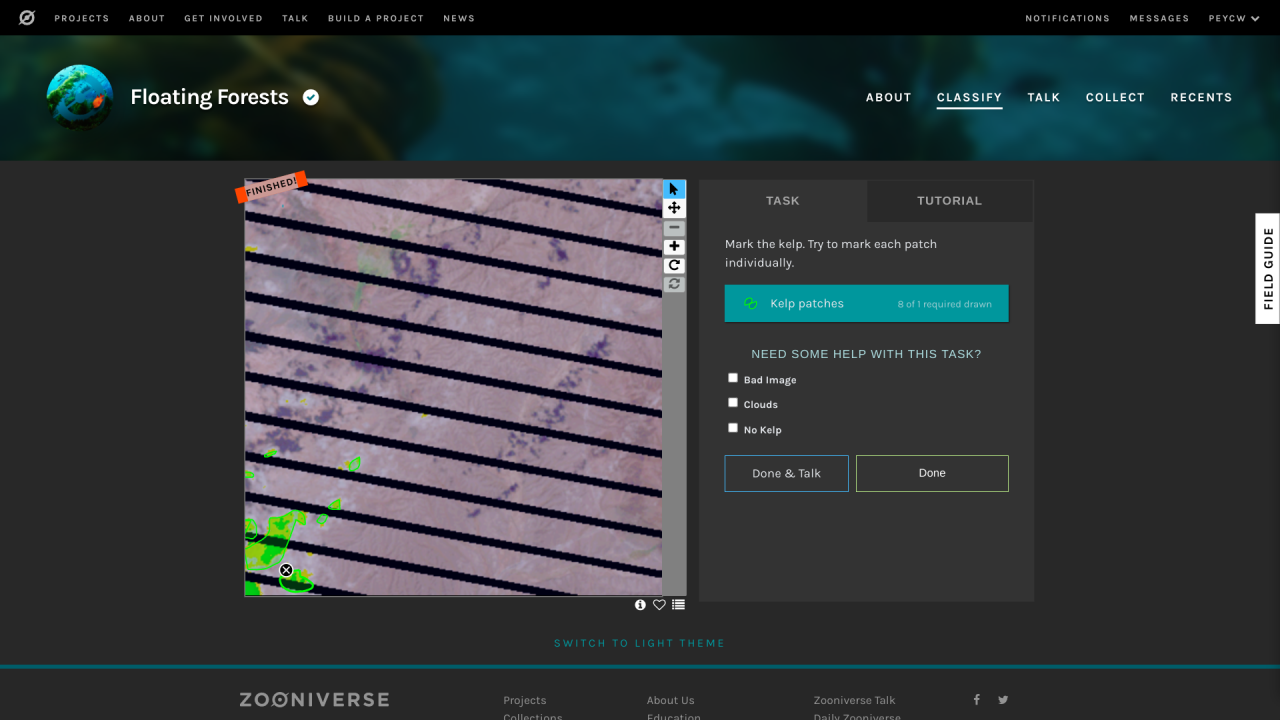Open the project Talk section
Screen dimensions: 1280x720
[x=1043, y=97]
